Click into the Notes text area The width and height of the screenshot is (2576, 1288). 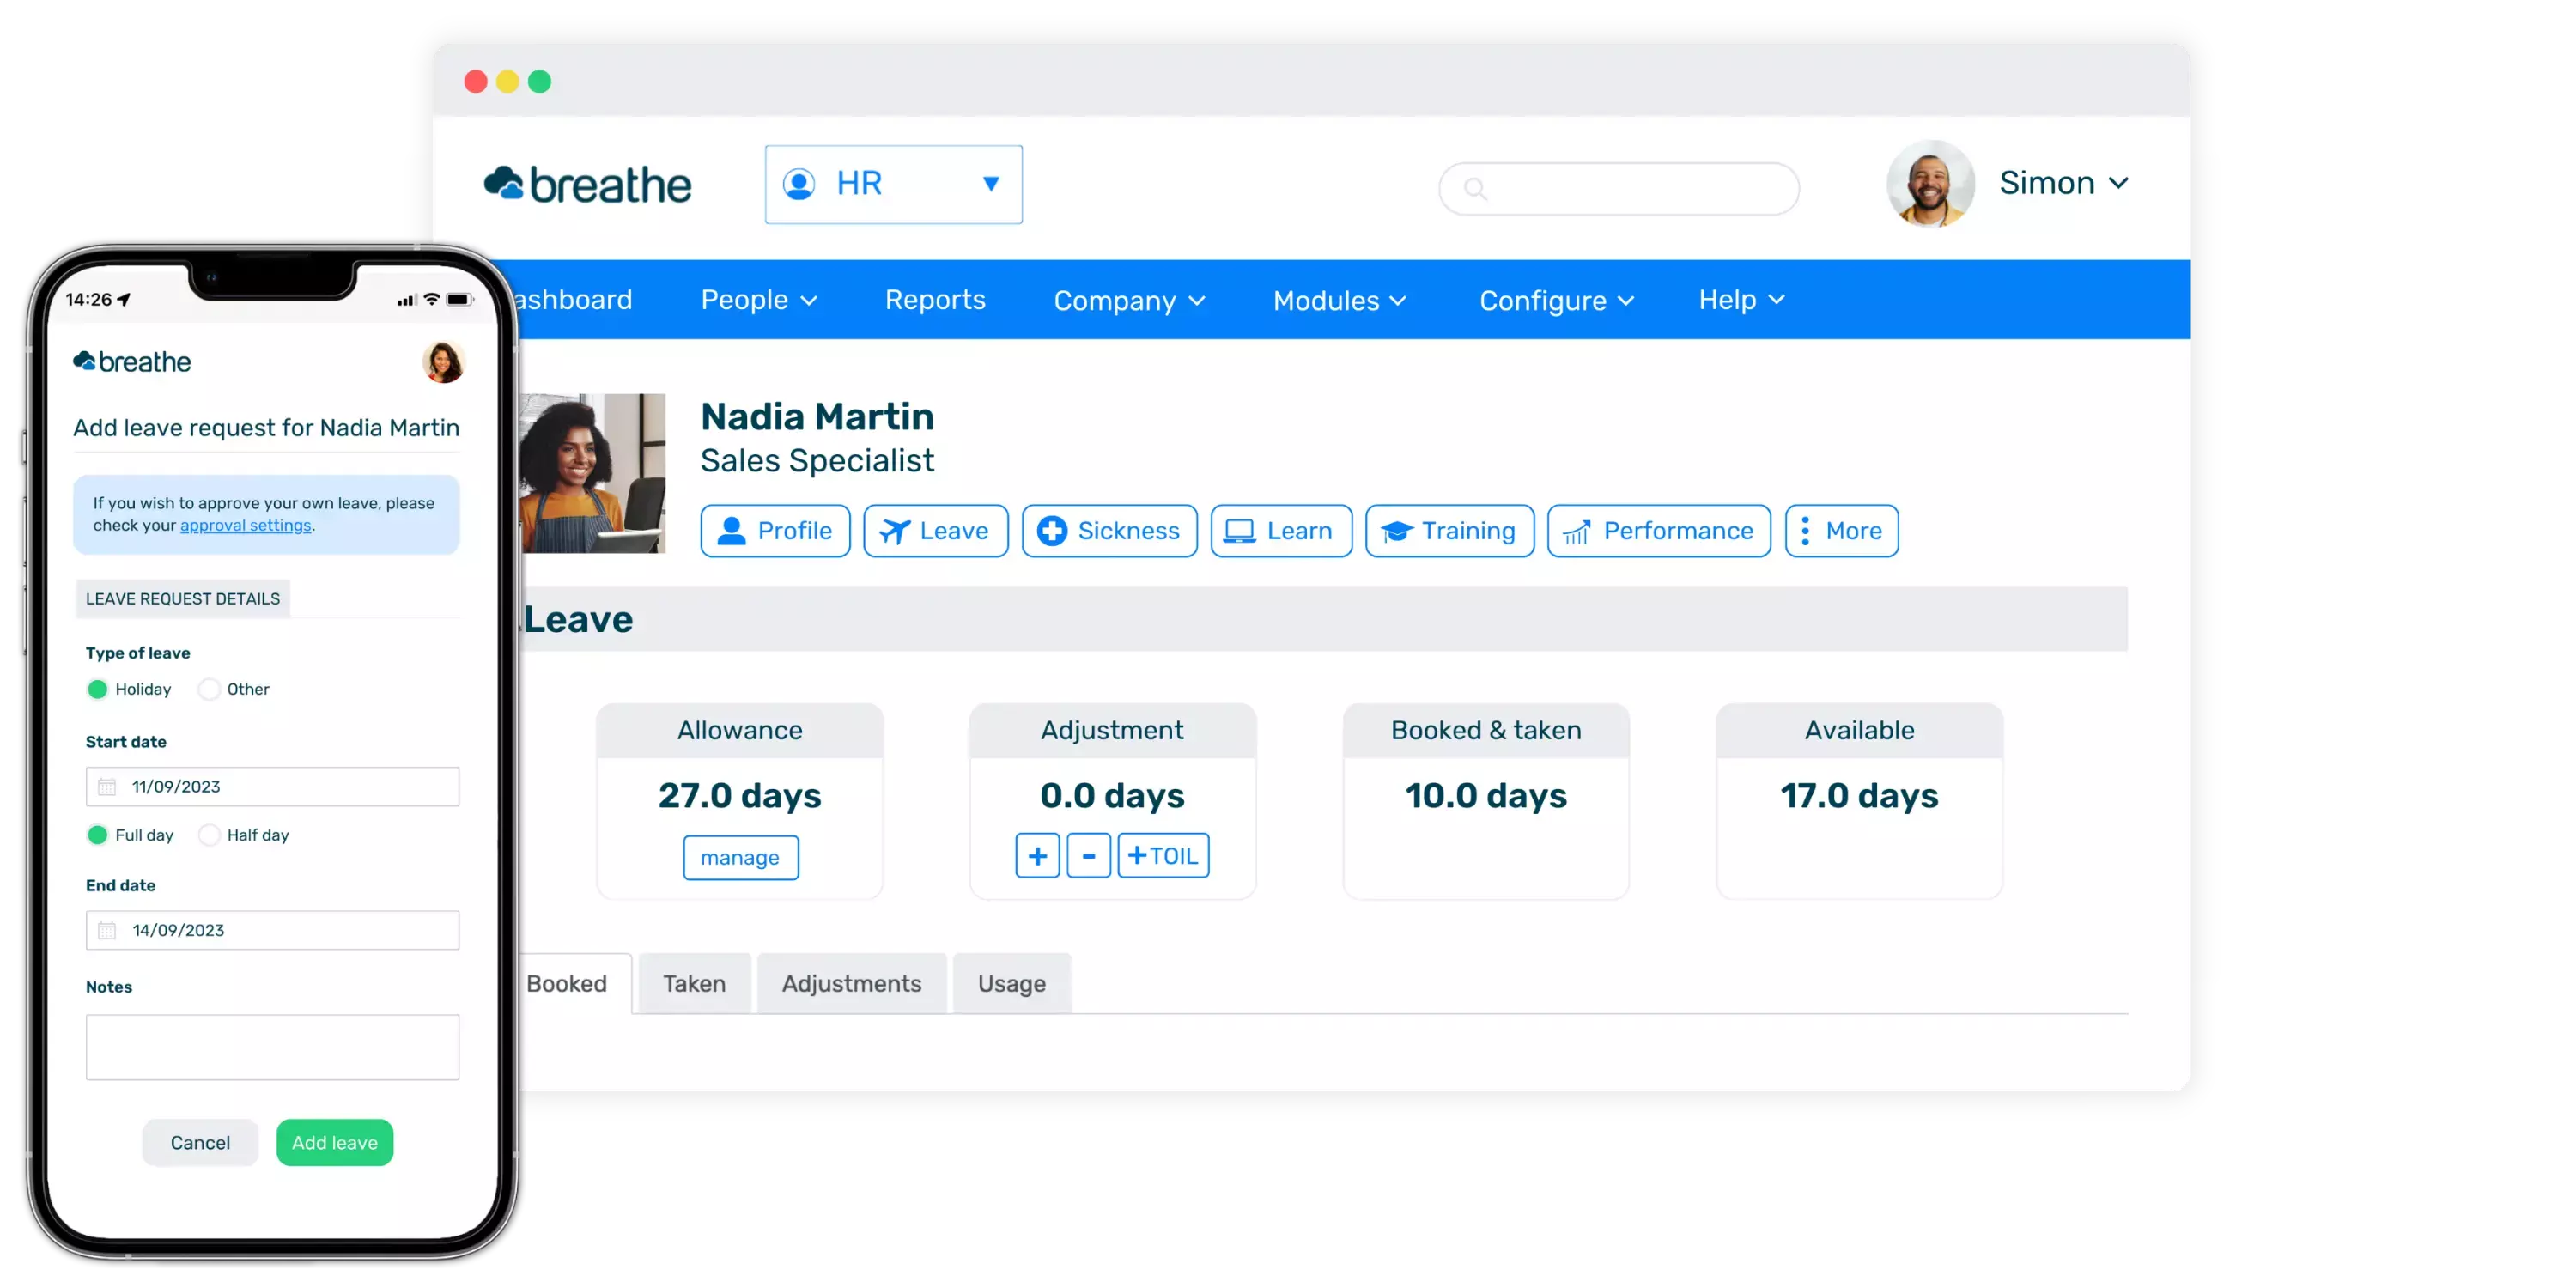point(272,1047)
